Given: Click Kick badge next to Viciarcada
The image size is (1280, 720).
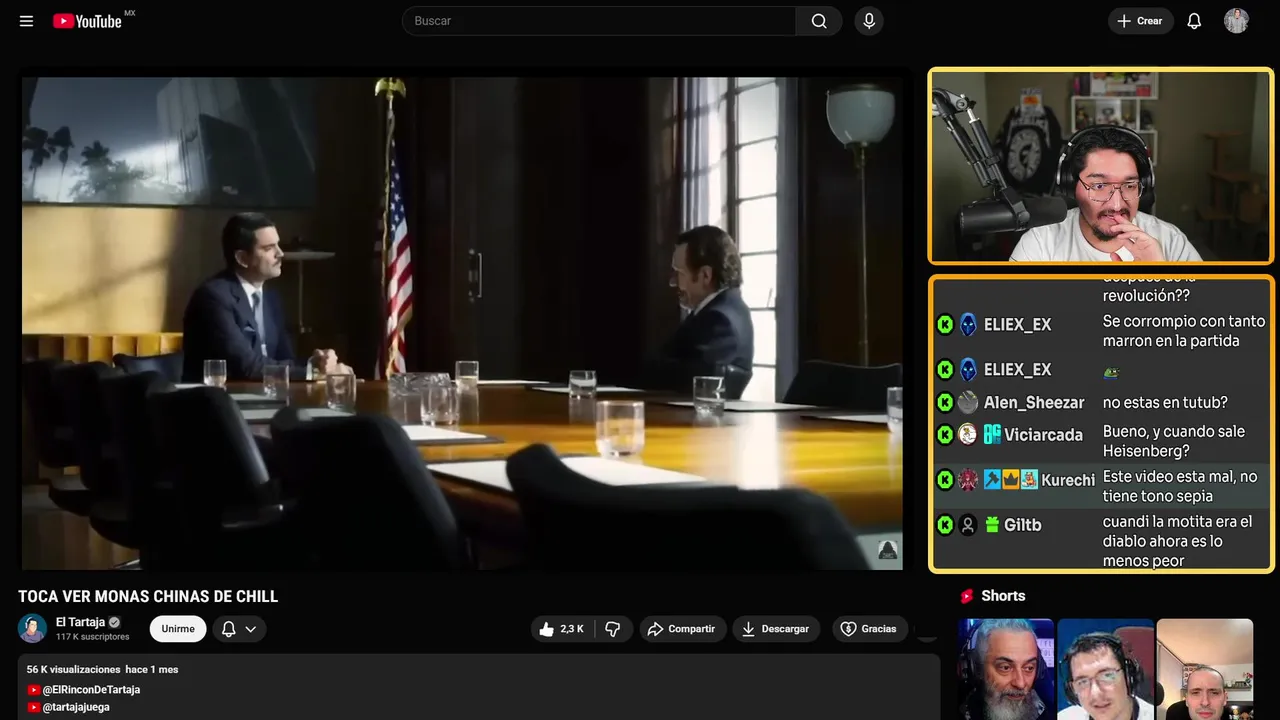Looking at the screenshot, I should click(x=945, y=435).
